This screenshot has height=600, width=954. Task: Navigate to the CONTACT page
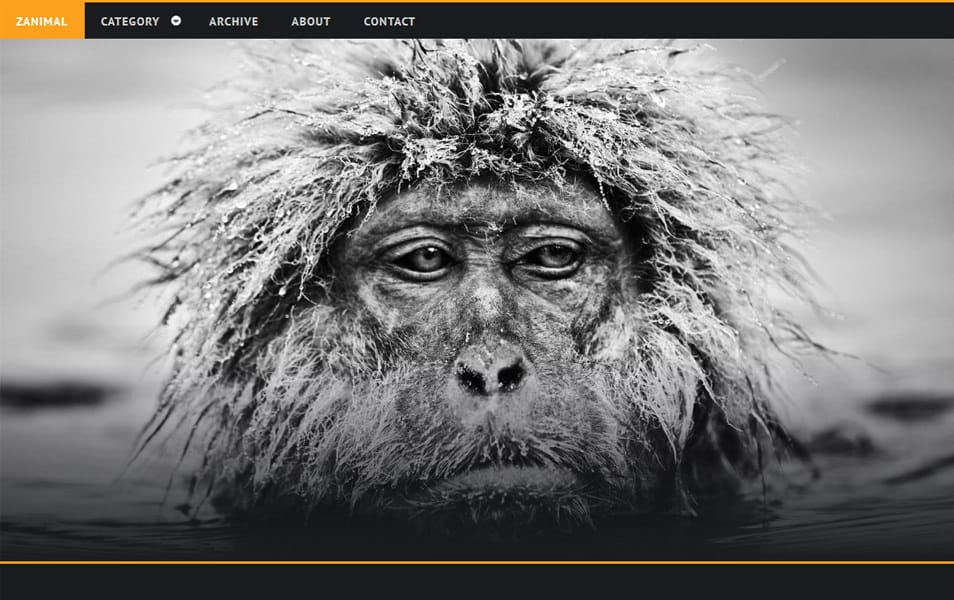(x=389, y=21)
